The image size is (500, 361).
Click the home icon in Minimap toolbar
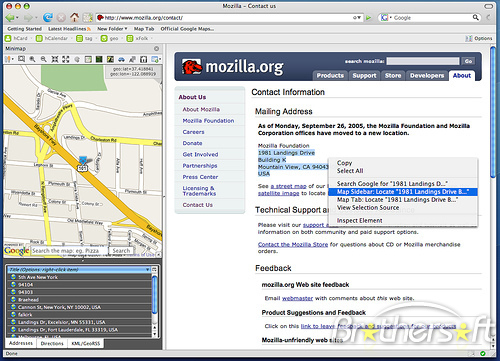143,59
